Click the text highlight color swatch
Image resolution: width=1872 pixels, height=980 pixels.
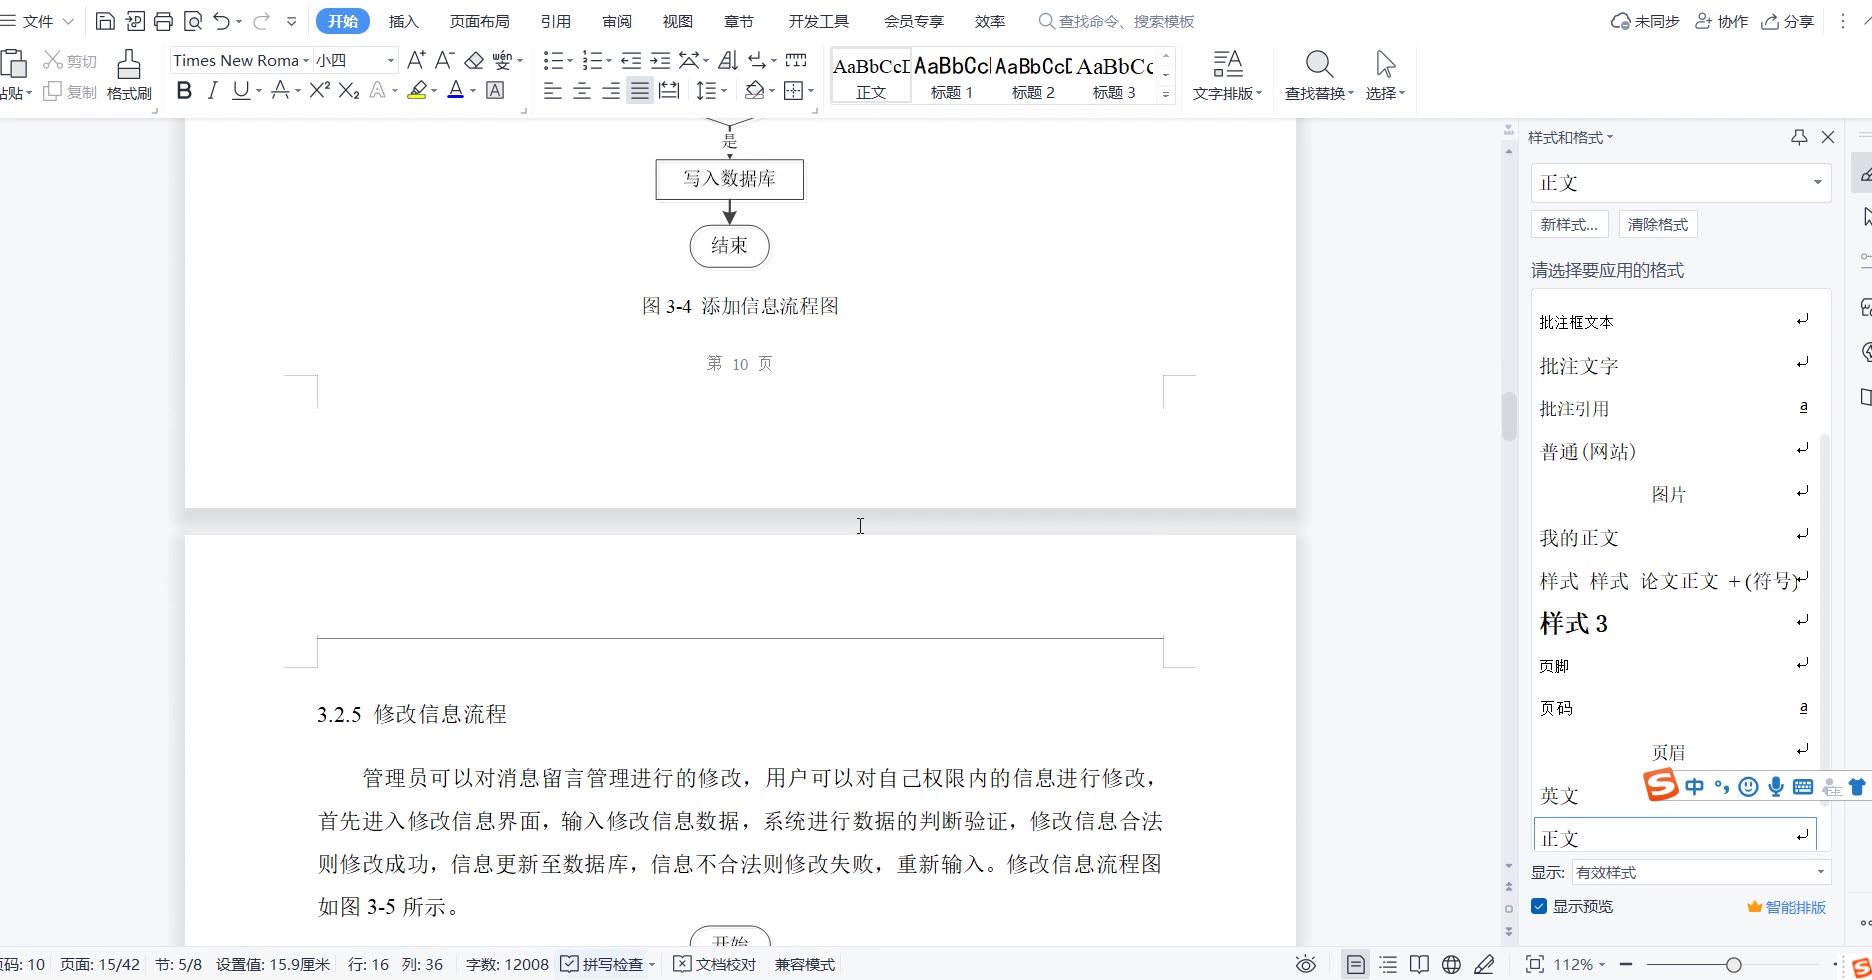(x=417, y=91)
